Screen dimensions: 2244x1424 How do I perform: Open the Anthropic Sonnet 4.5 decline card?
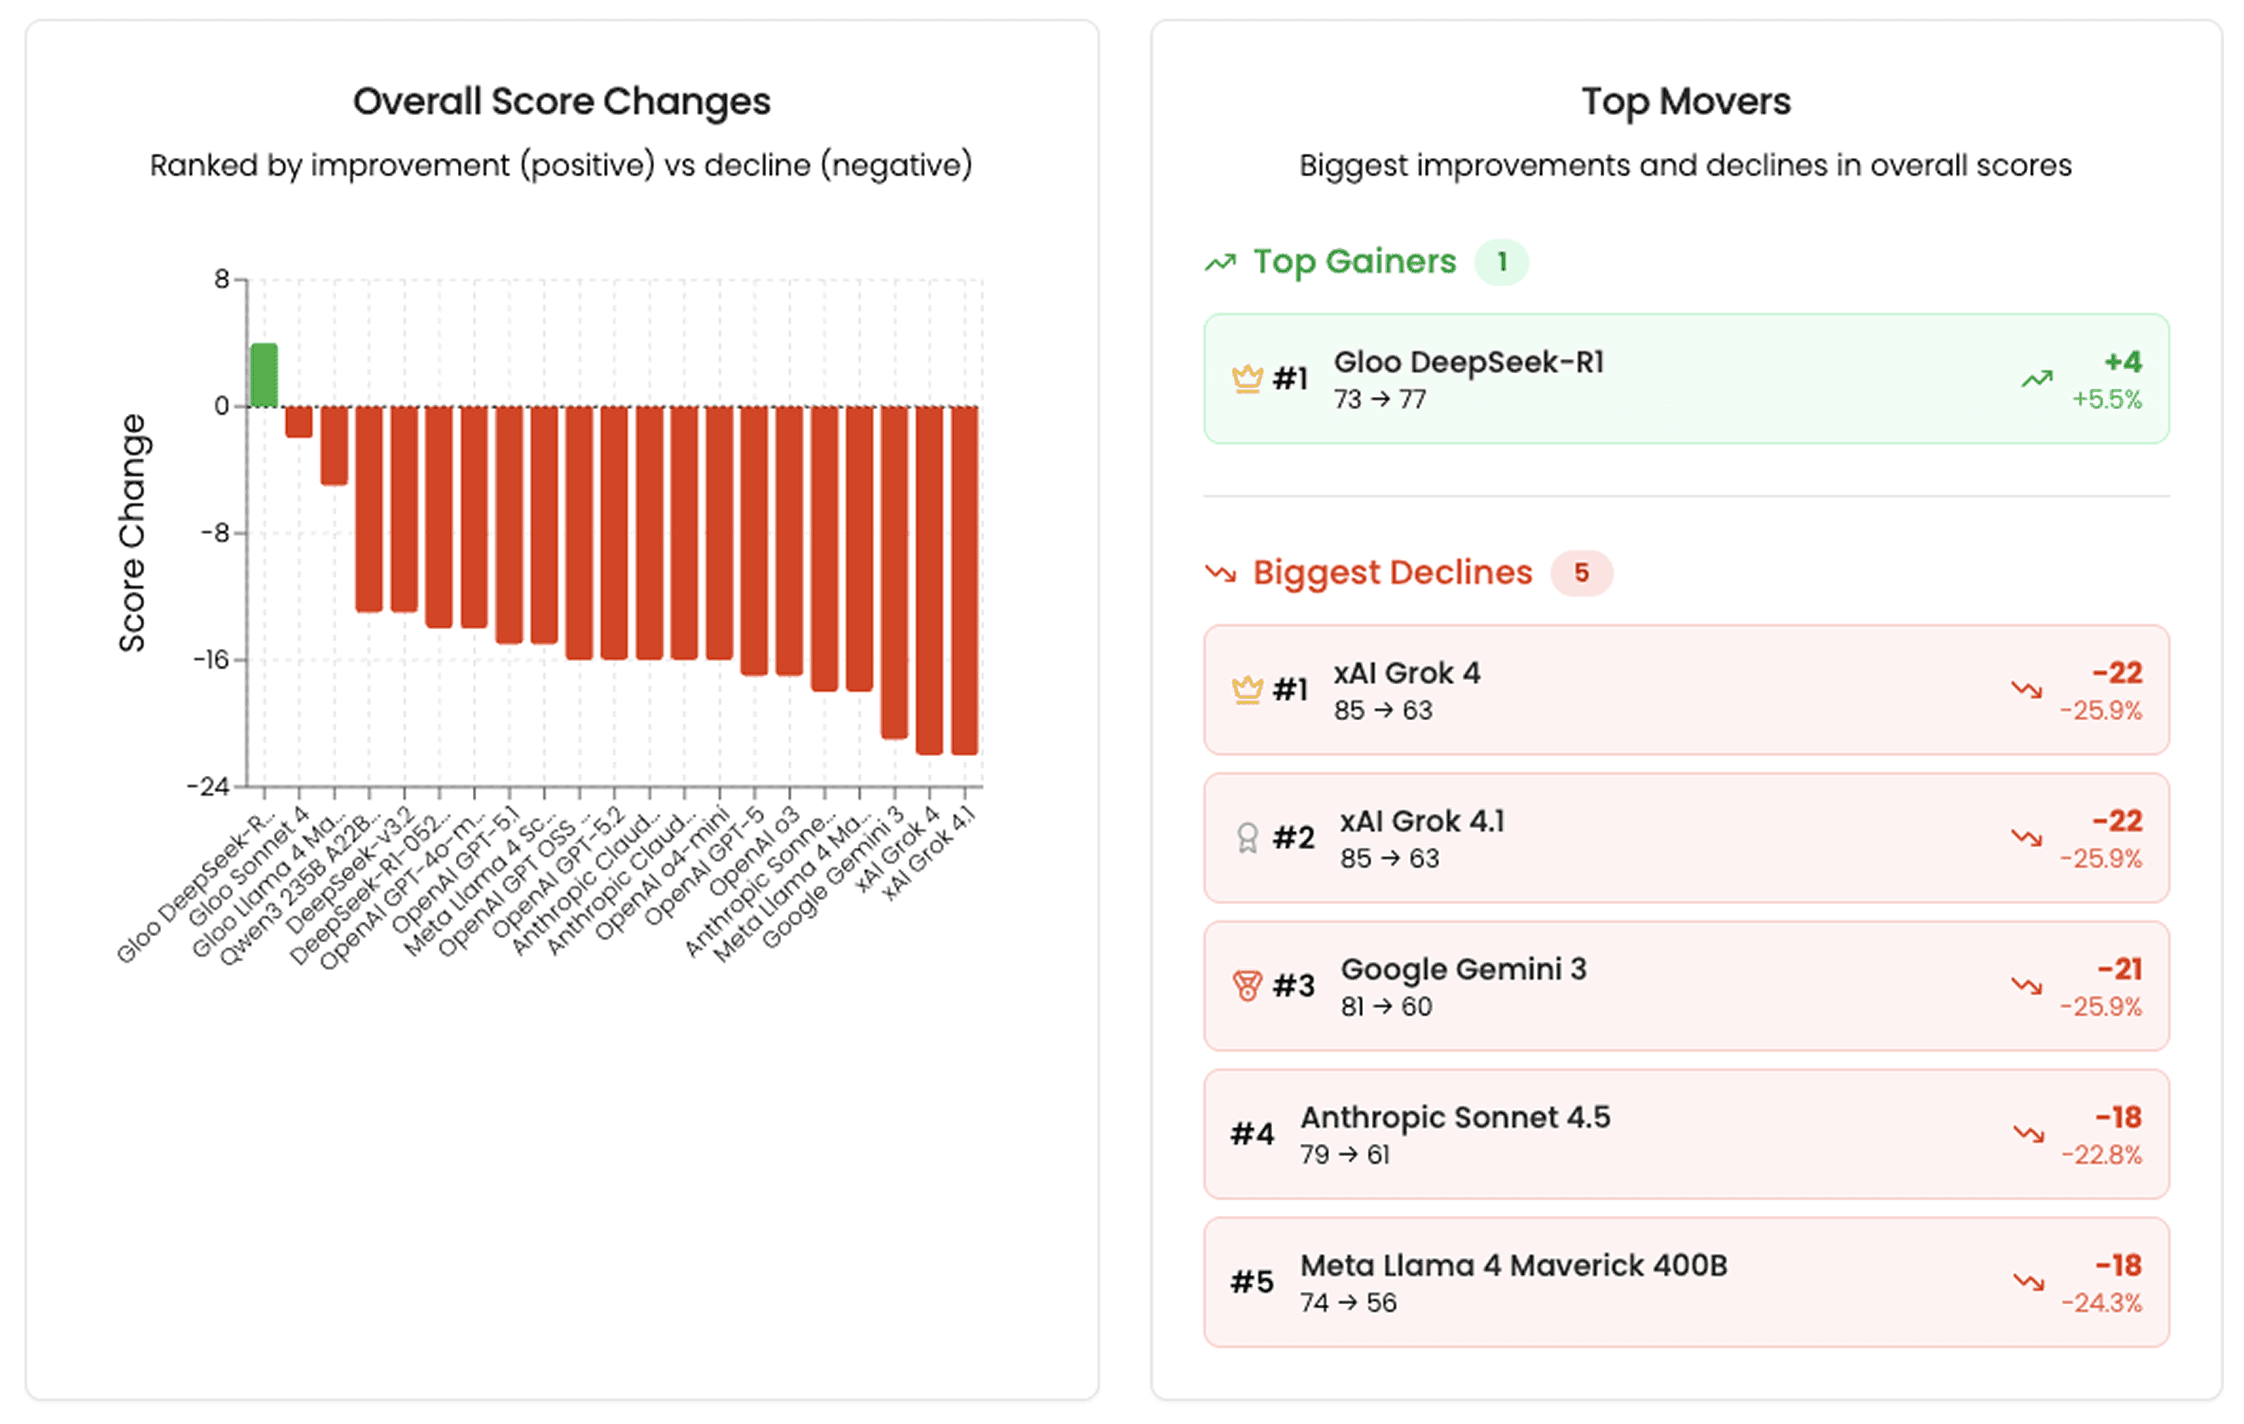1685,1134
